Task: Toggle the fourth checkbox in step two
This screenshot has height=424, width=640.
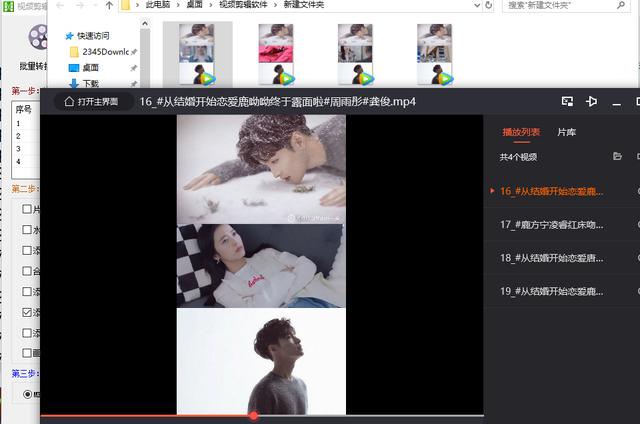Action: 27,271
